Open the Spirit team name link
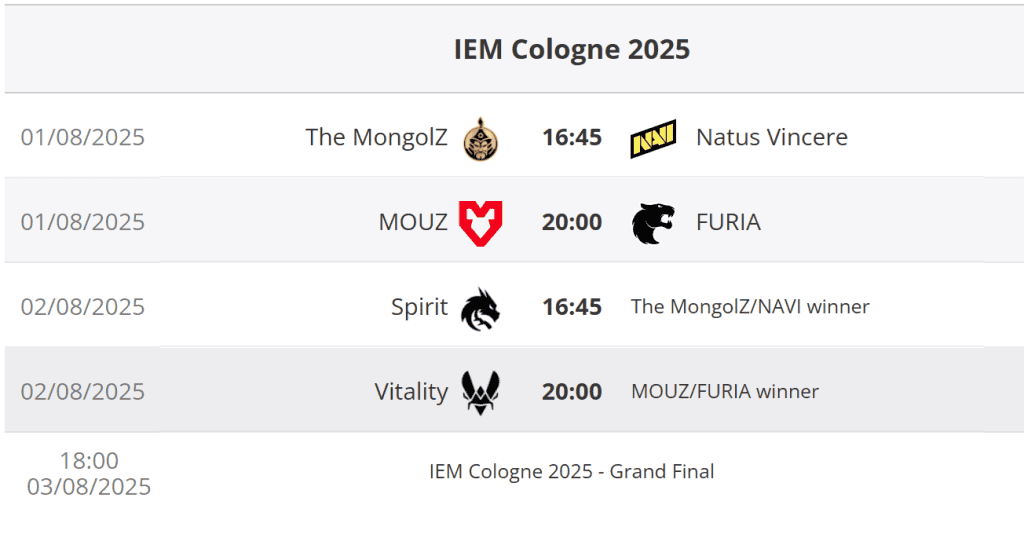The image size is (1024, 534). (419, 307)
